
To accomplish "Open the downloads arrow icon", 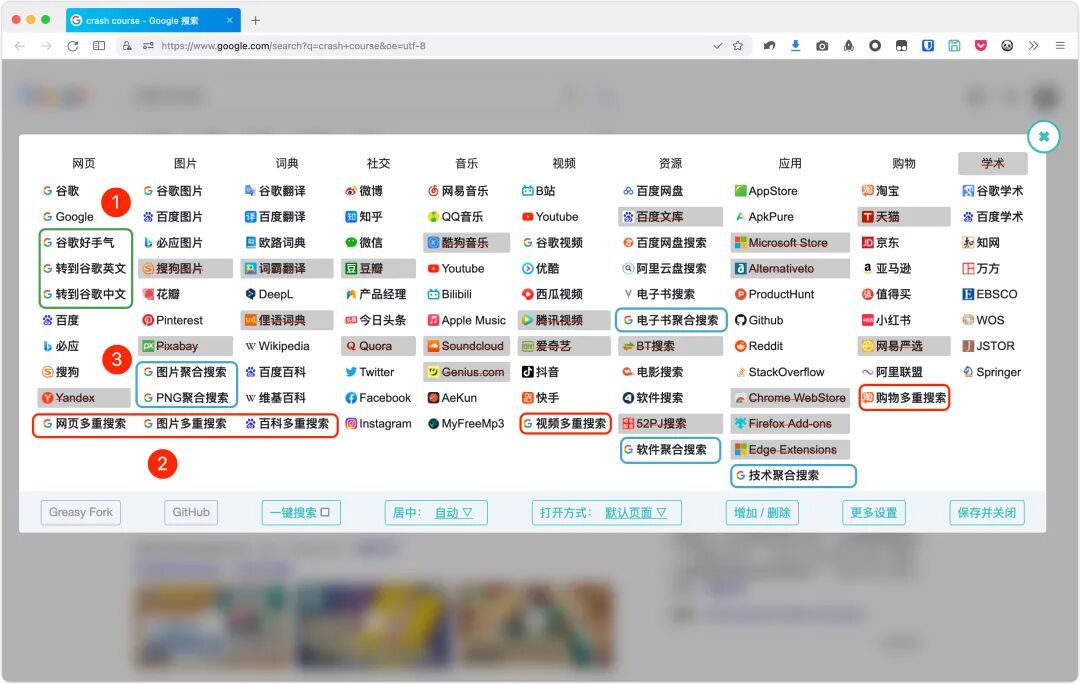I will point(796,45).
